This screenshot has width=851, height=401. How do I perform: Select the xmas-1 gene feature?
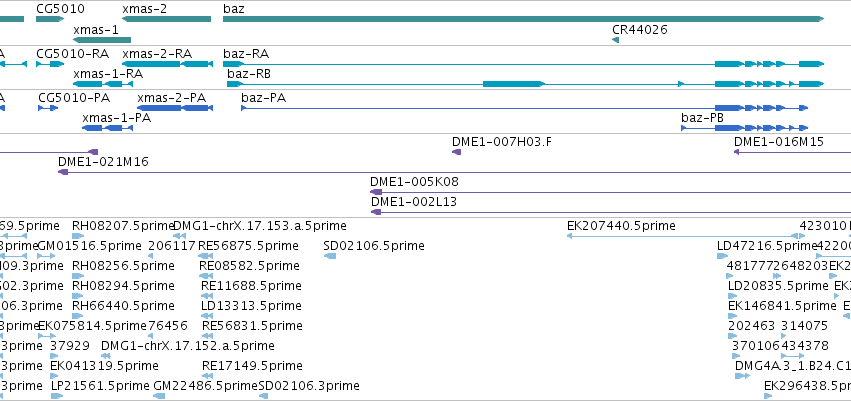coord(102,40)
